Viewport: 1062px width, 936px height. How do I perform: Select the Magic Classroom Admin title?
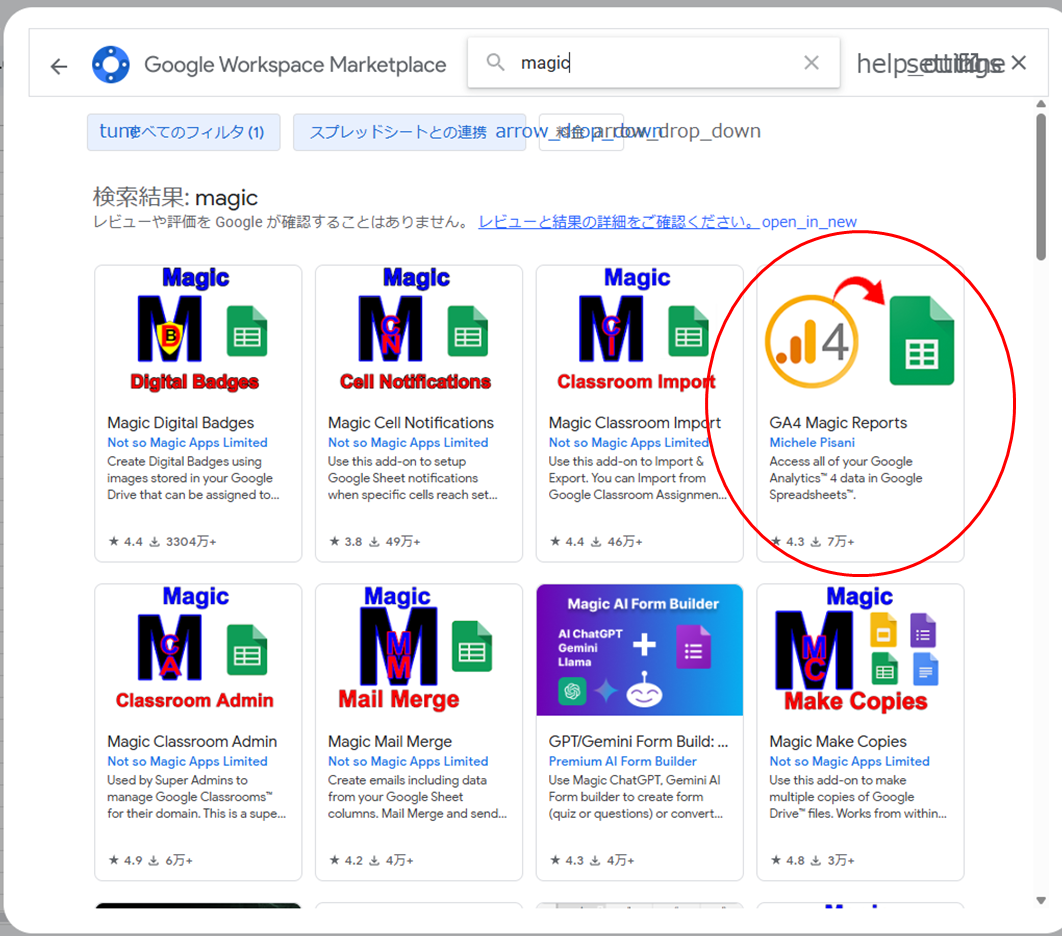(192, 742)
